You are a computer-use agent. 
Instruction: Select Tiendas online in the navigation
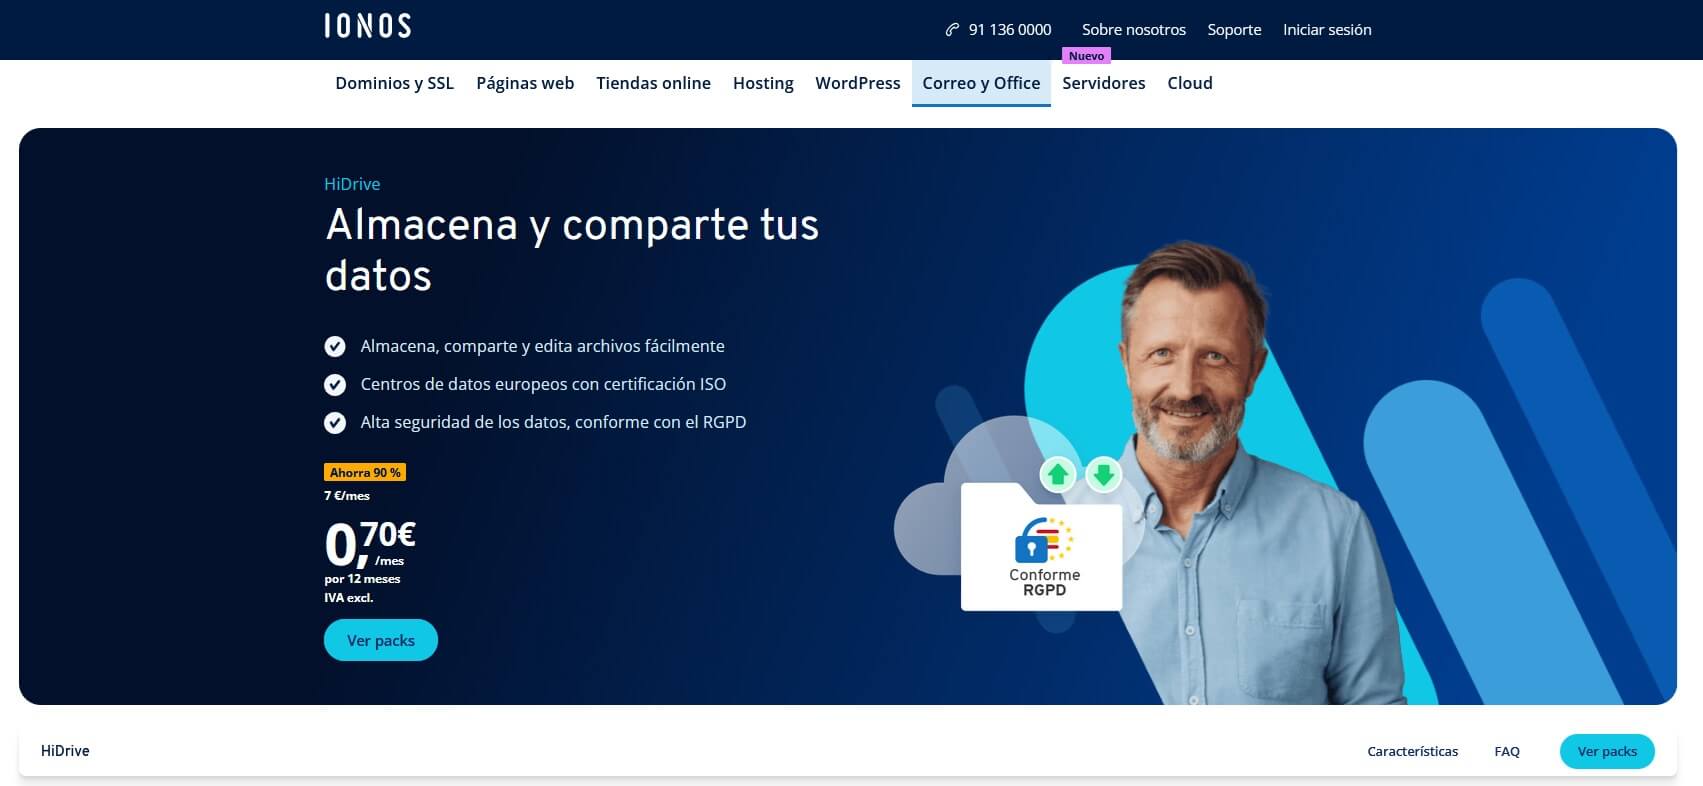pyautogui.click(x=653, y=83)
